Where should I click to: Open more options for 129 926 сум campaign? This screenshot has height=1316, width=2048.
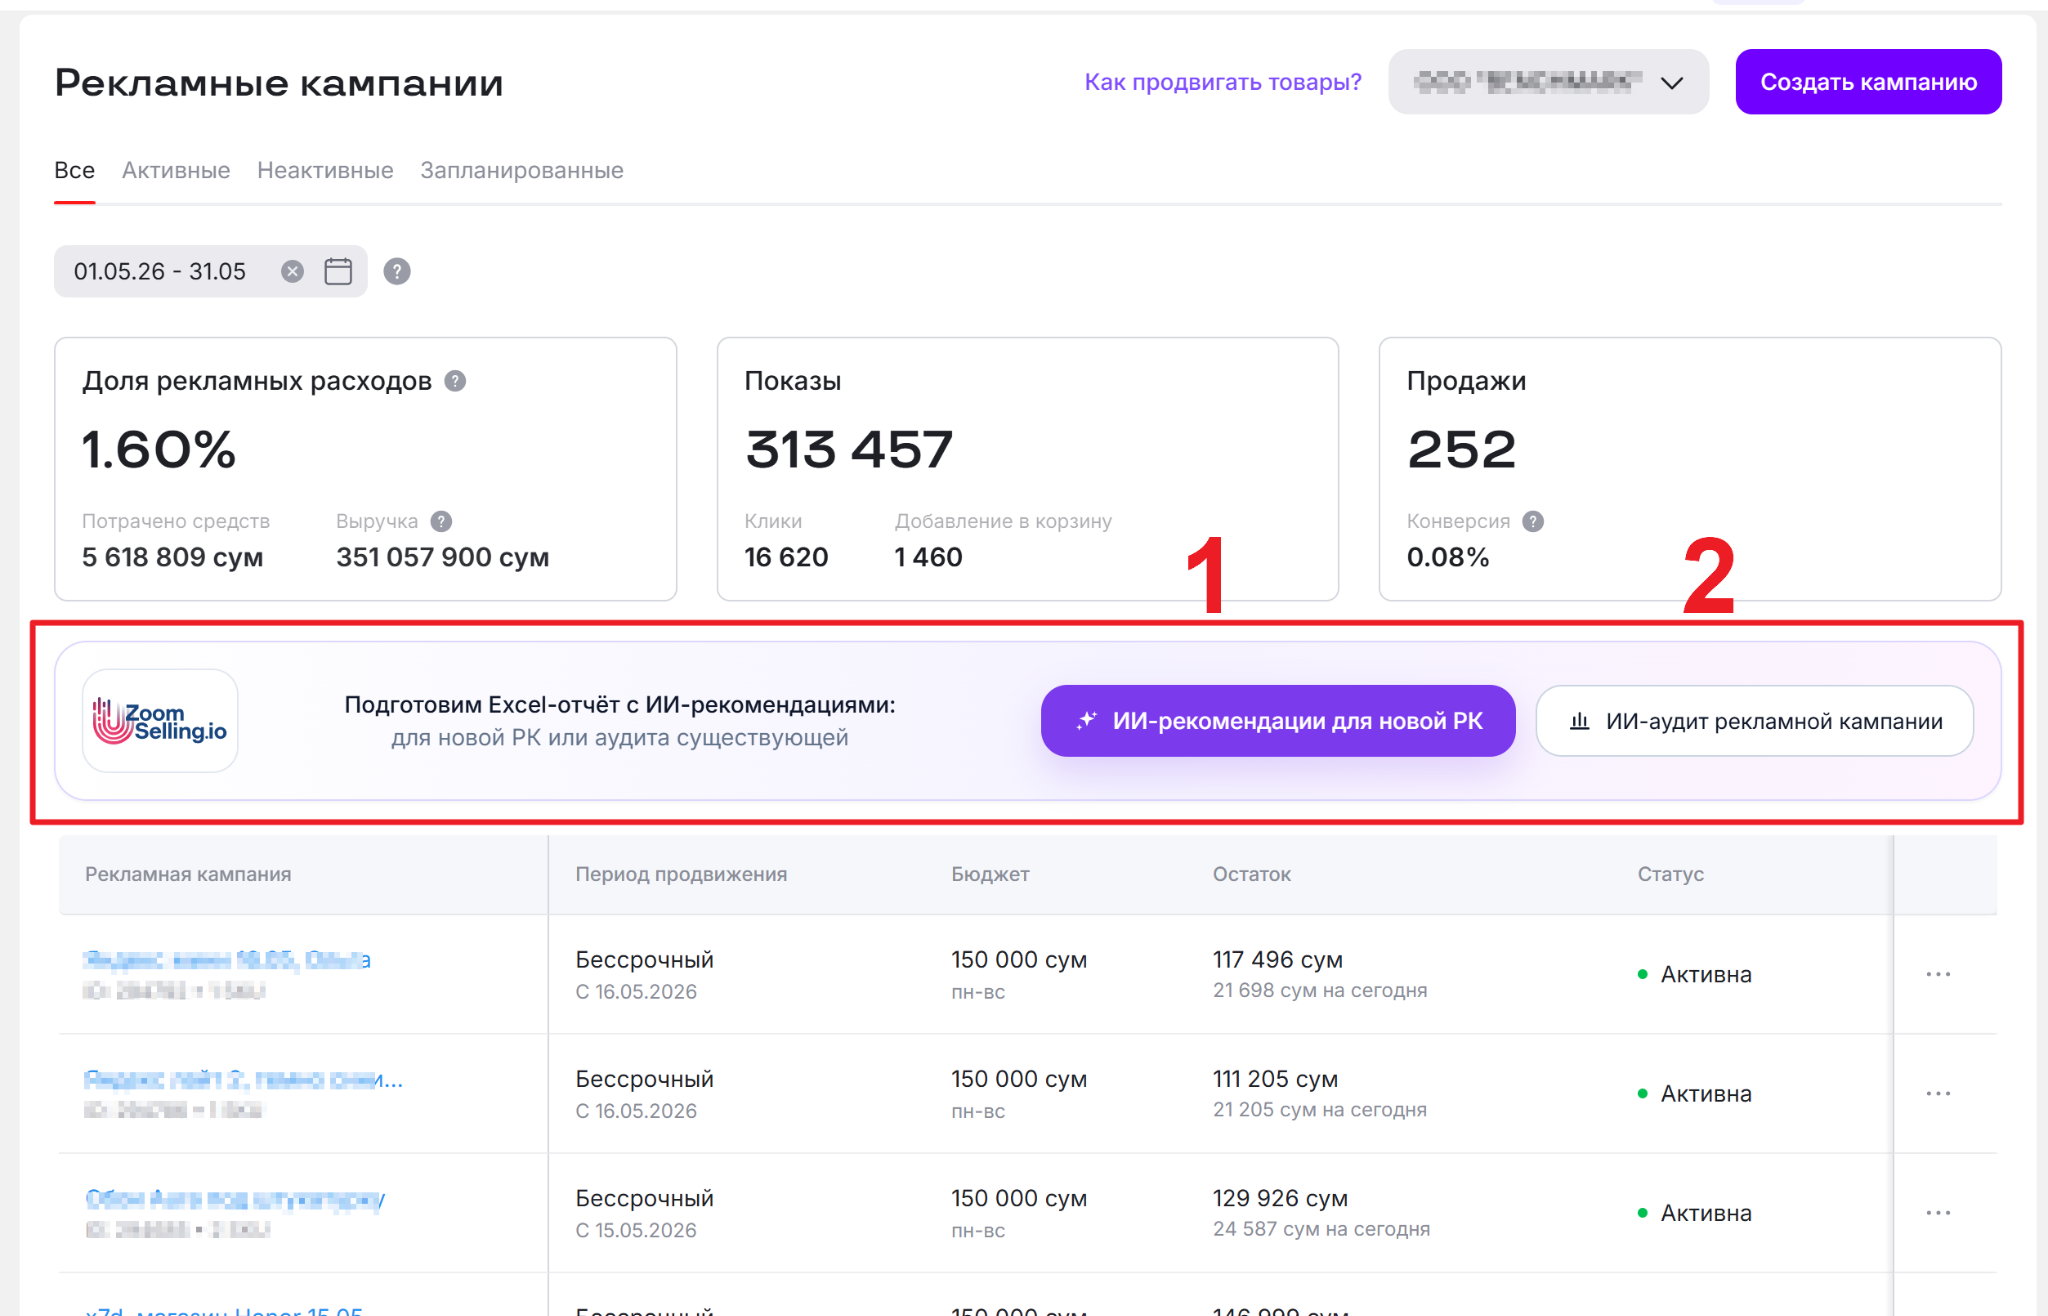click(x=1938, y=1213)
